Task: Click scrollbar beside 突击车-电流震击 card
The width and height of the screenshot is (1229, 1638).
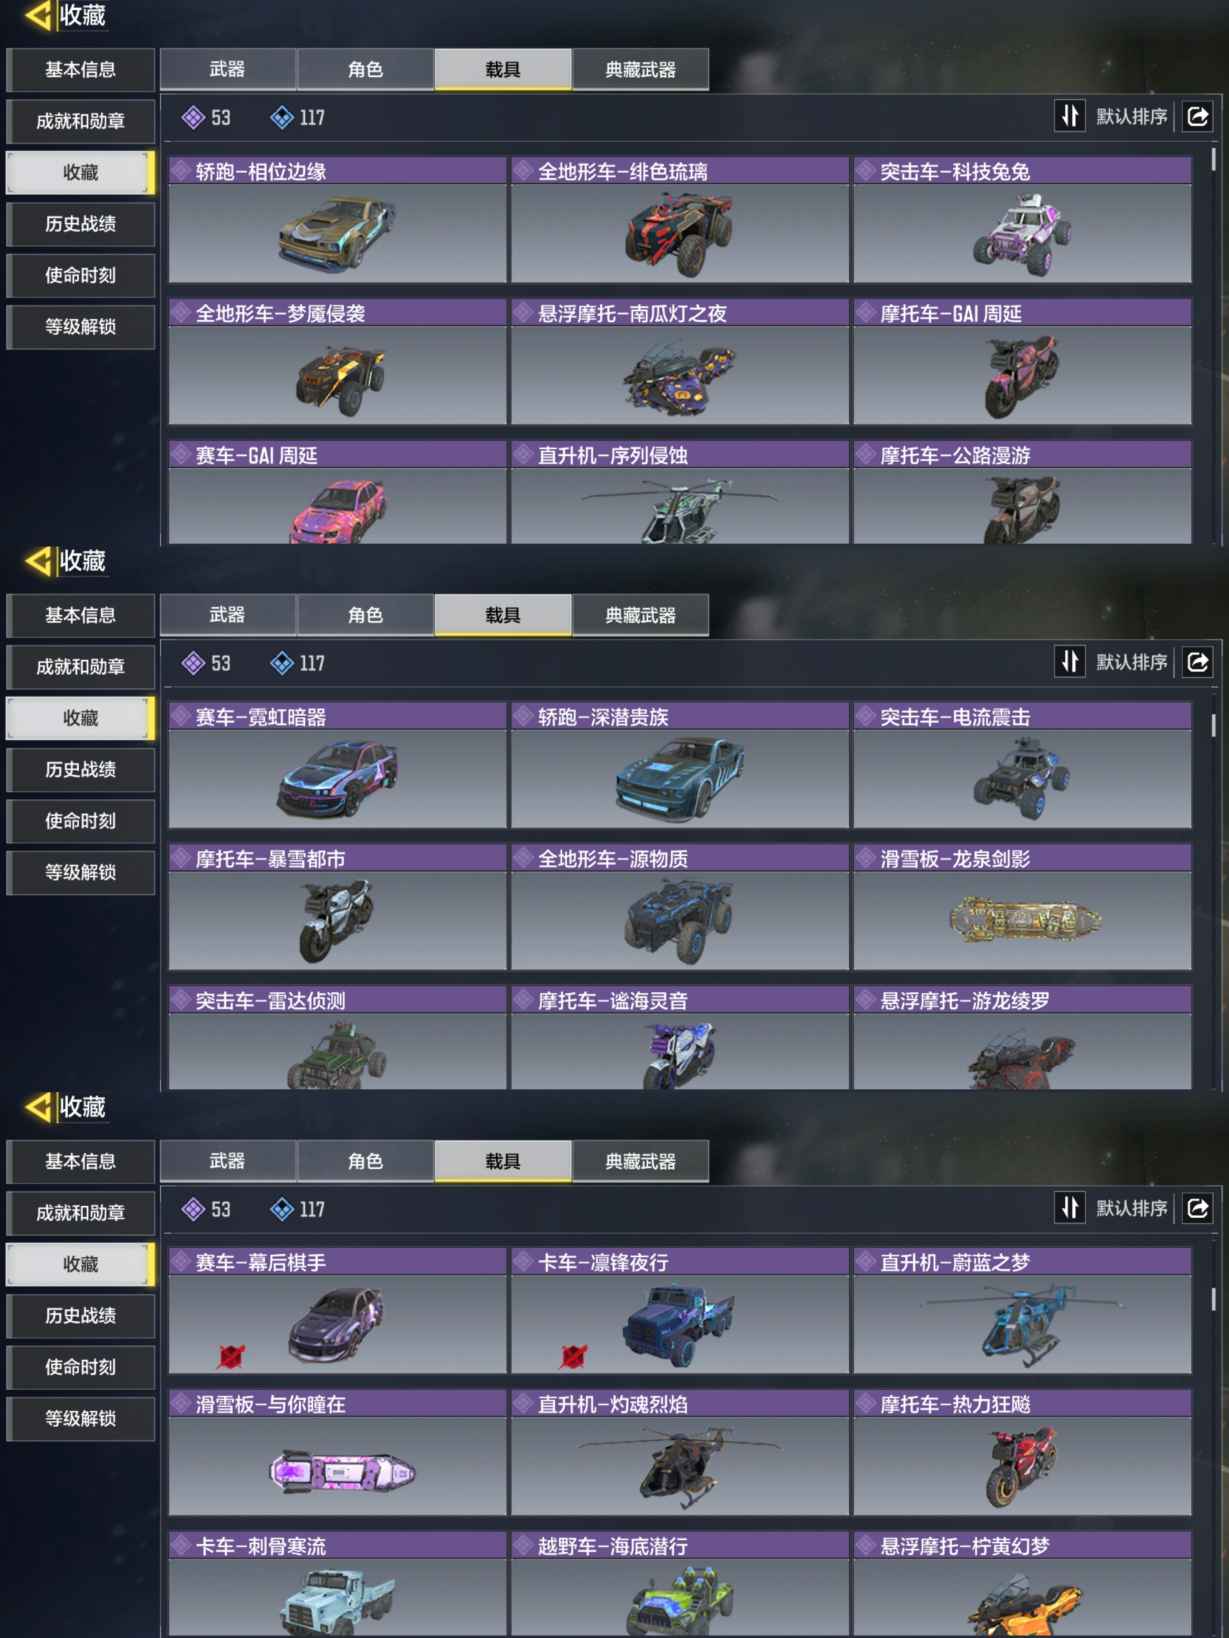Action: click(1213, 726)
